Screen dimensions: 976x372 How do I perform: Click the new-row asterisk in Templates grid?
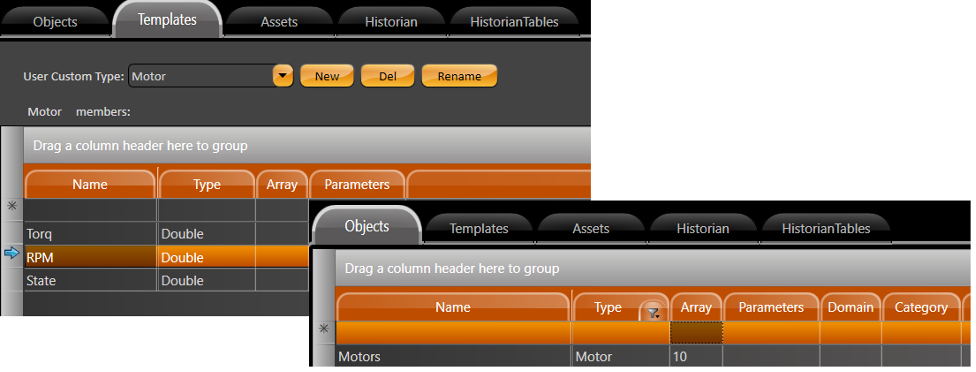[x=11, y=207]
